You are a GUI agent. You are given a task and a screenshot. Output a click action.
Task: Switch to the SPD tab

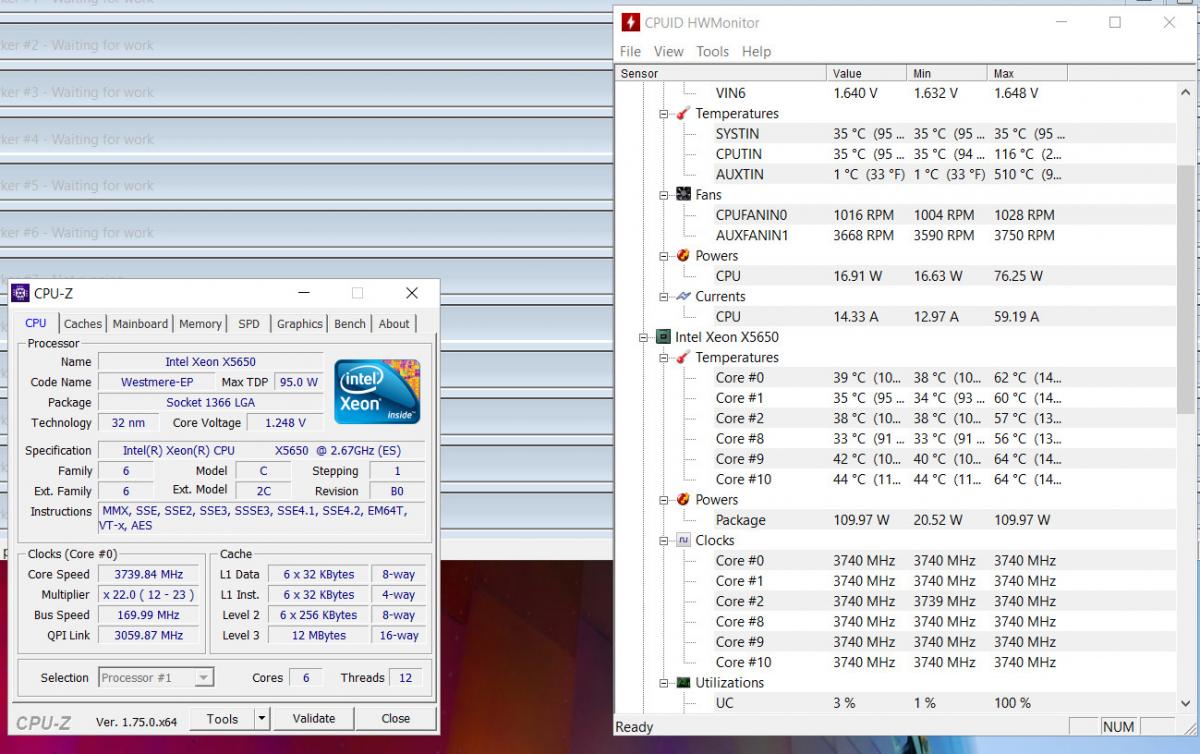point(249,324)
